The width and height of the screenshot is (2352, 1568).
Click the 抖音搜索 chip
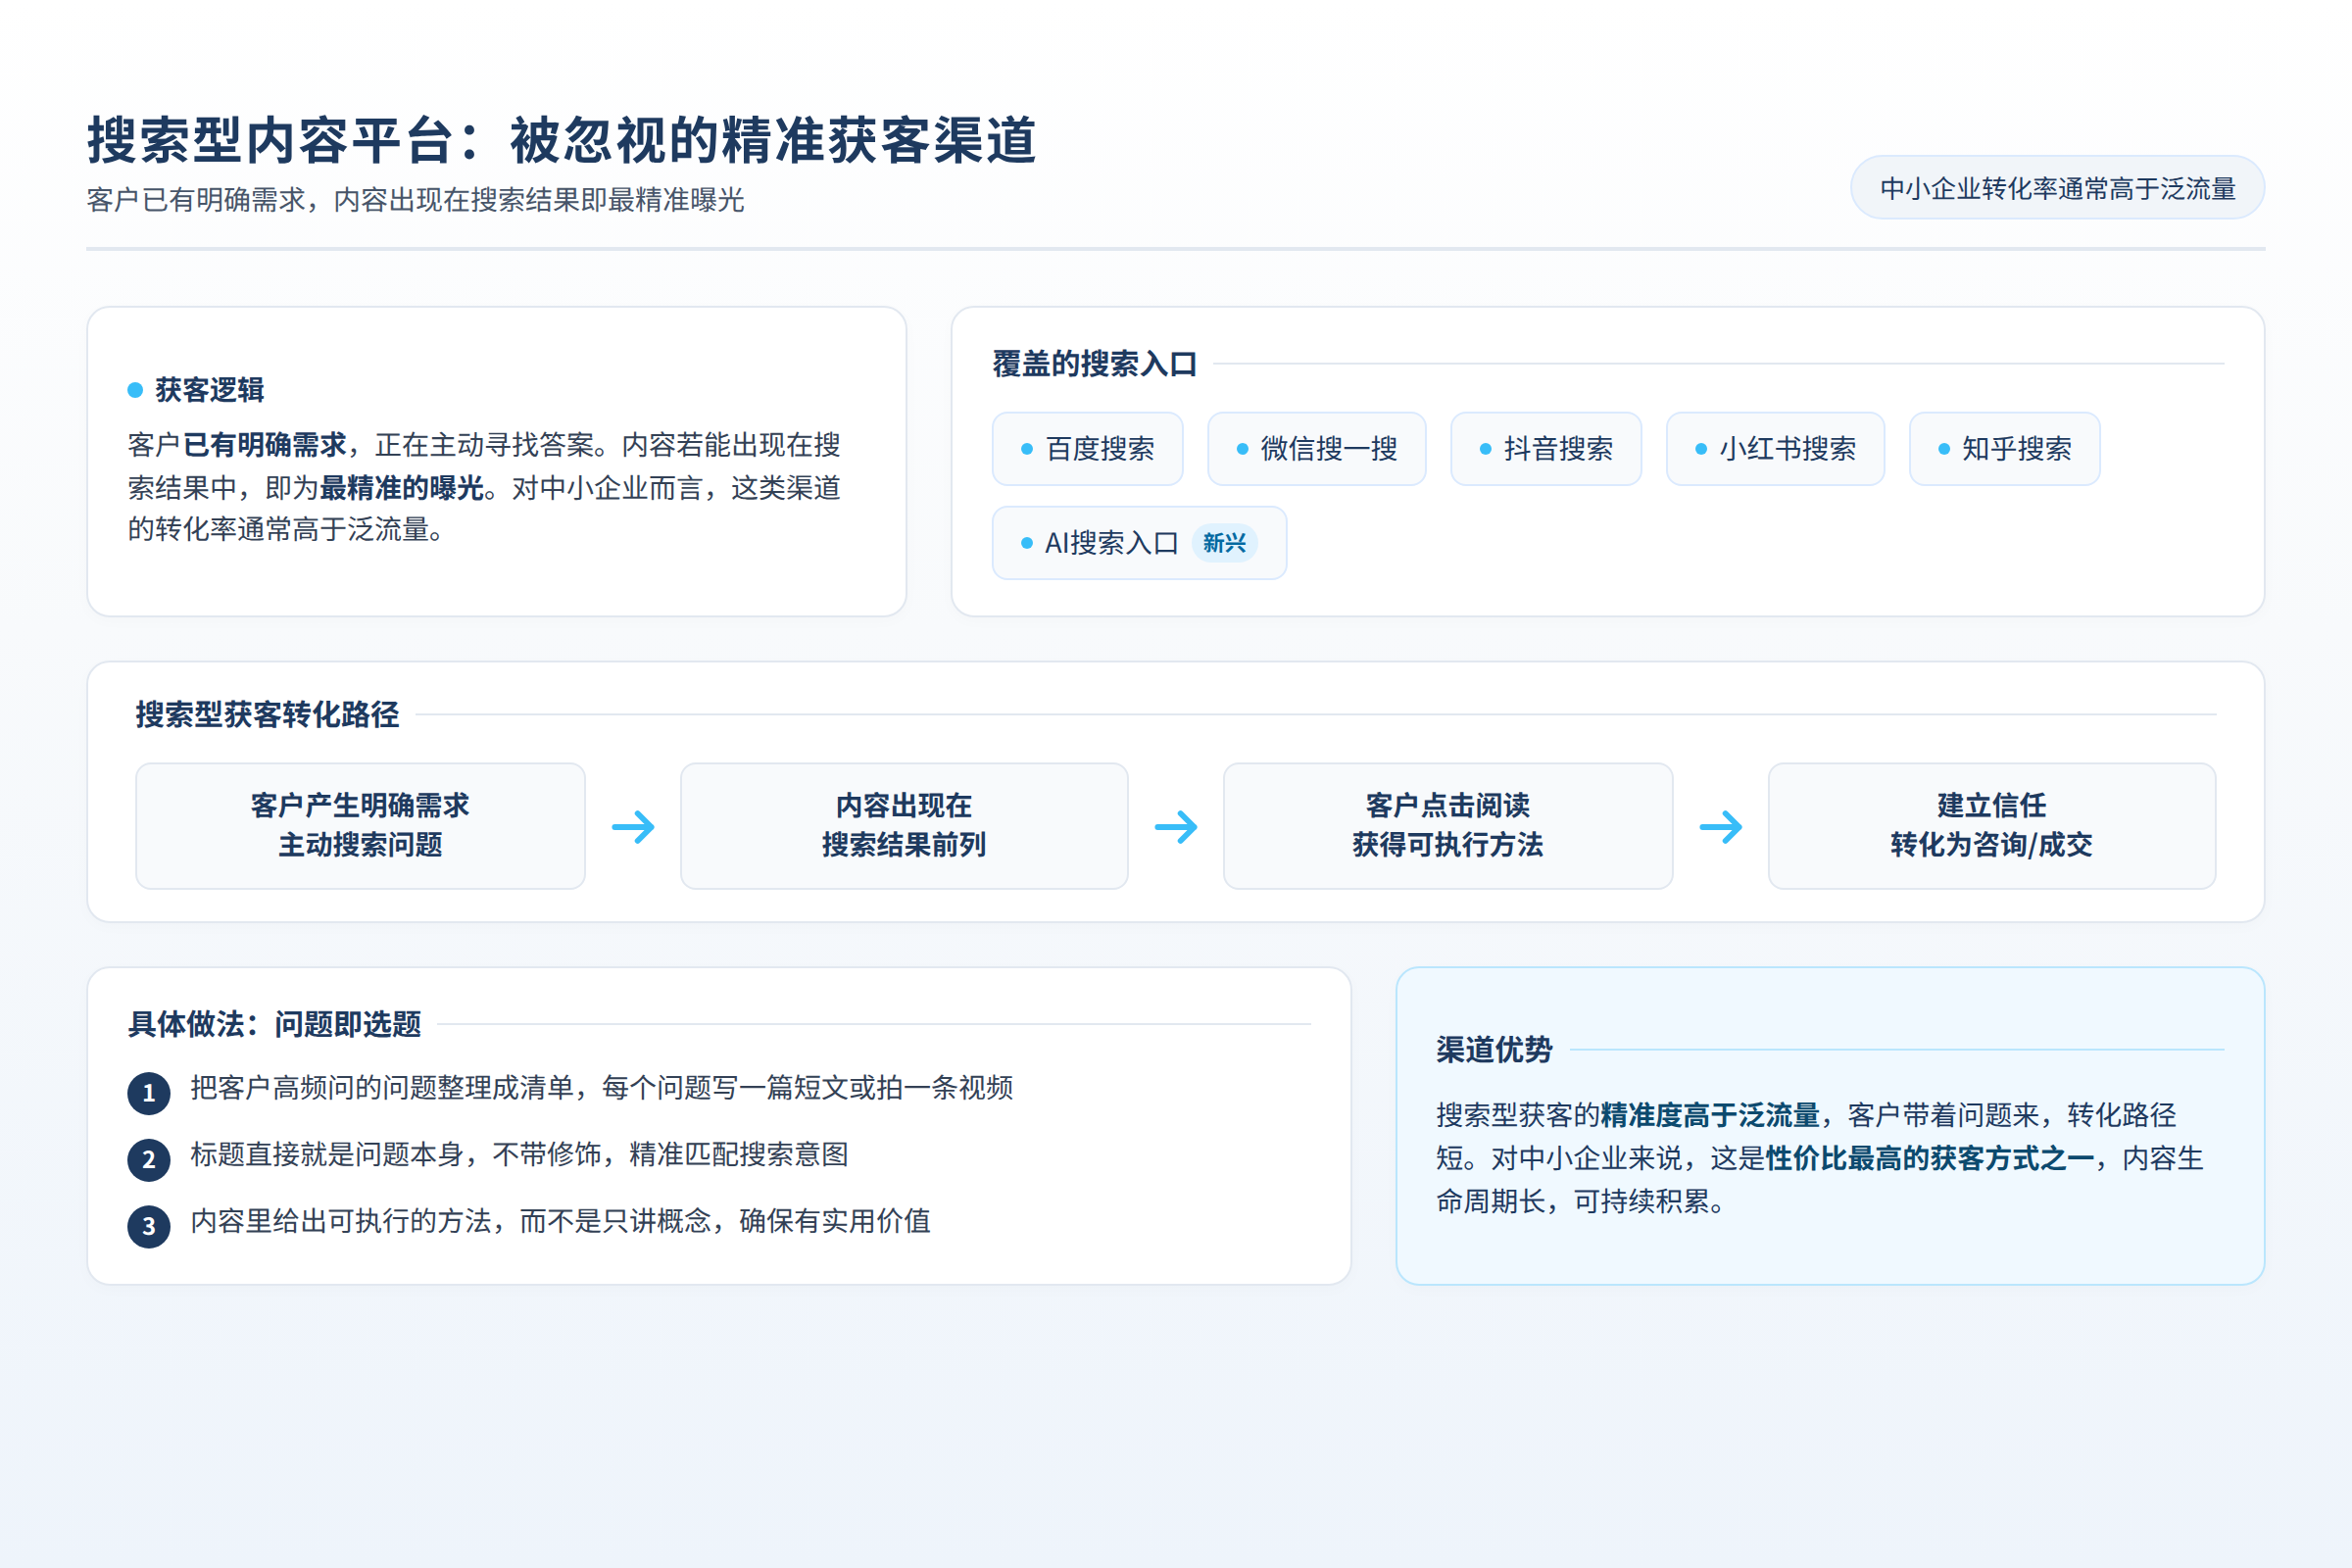click(x=1546, y=449)
